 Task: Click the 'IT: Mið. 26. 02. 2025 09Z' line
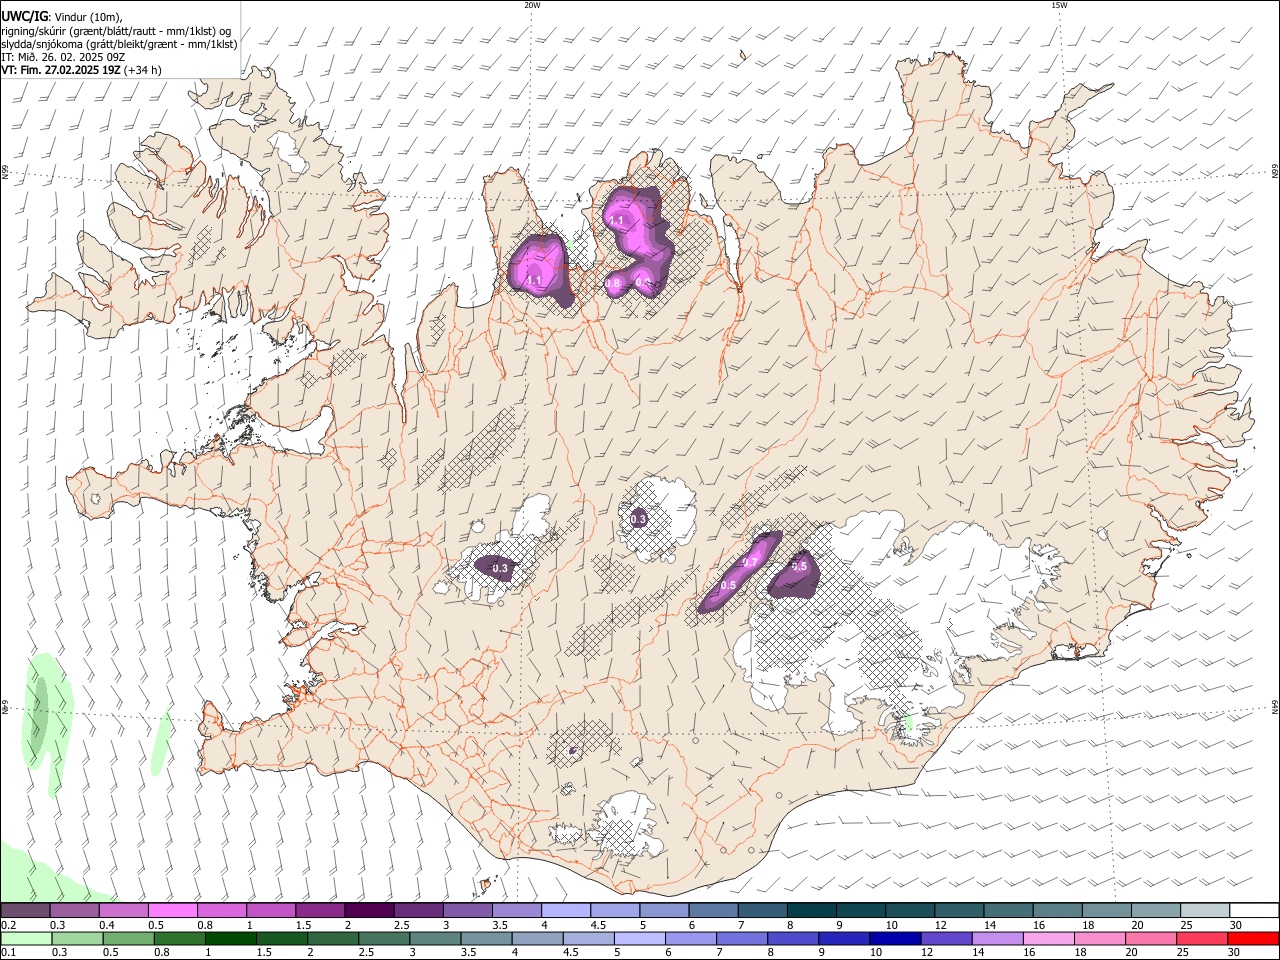(62, 57)
